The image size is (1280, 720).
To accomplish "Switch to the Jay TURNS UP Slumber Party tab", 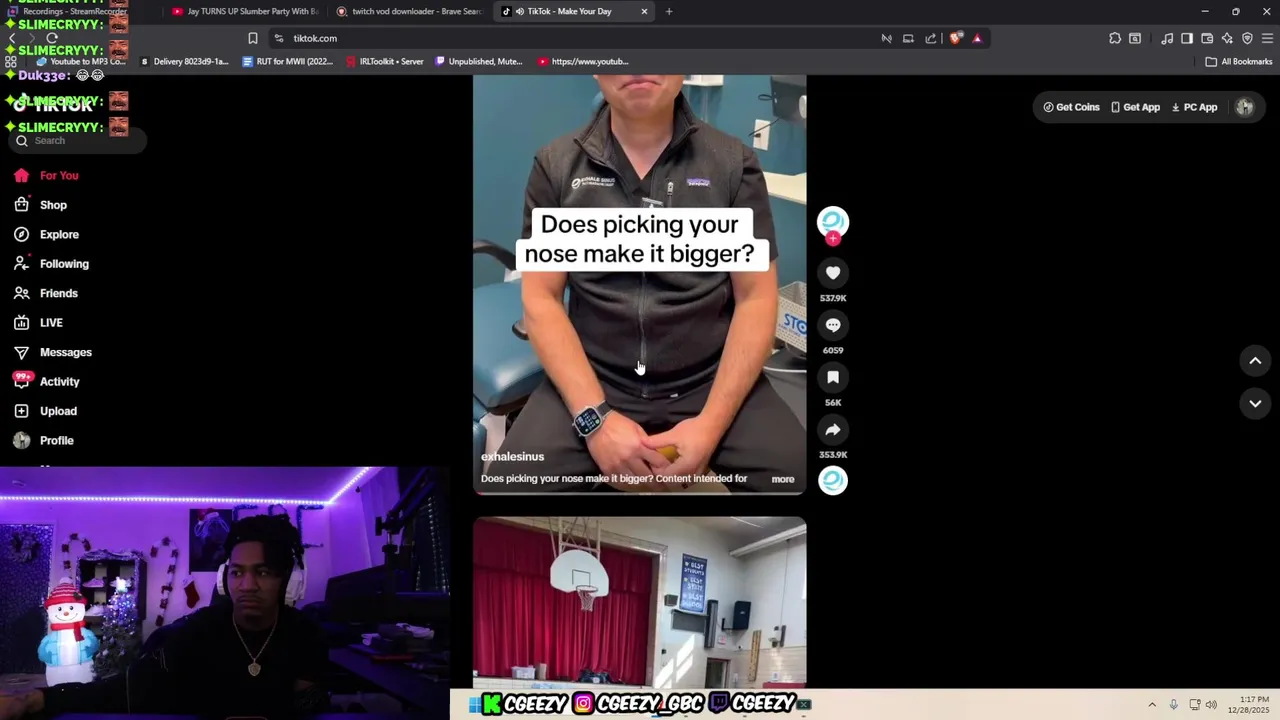I will (x=244, y=11).
